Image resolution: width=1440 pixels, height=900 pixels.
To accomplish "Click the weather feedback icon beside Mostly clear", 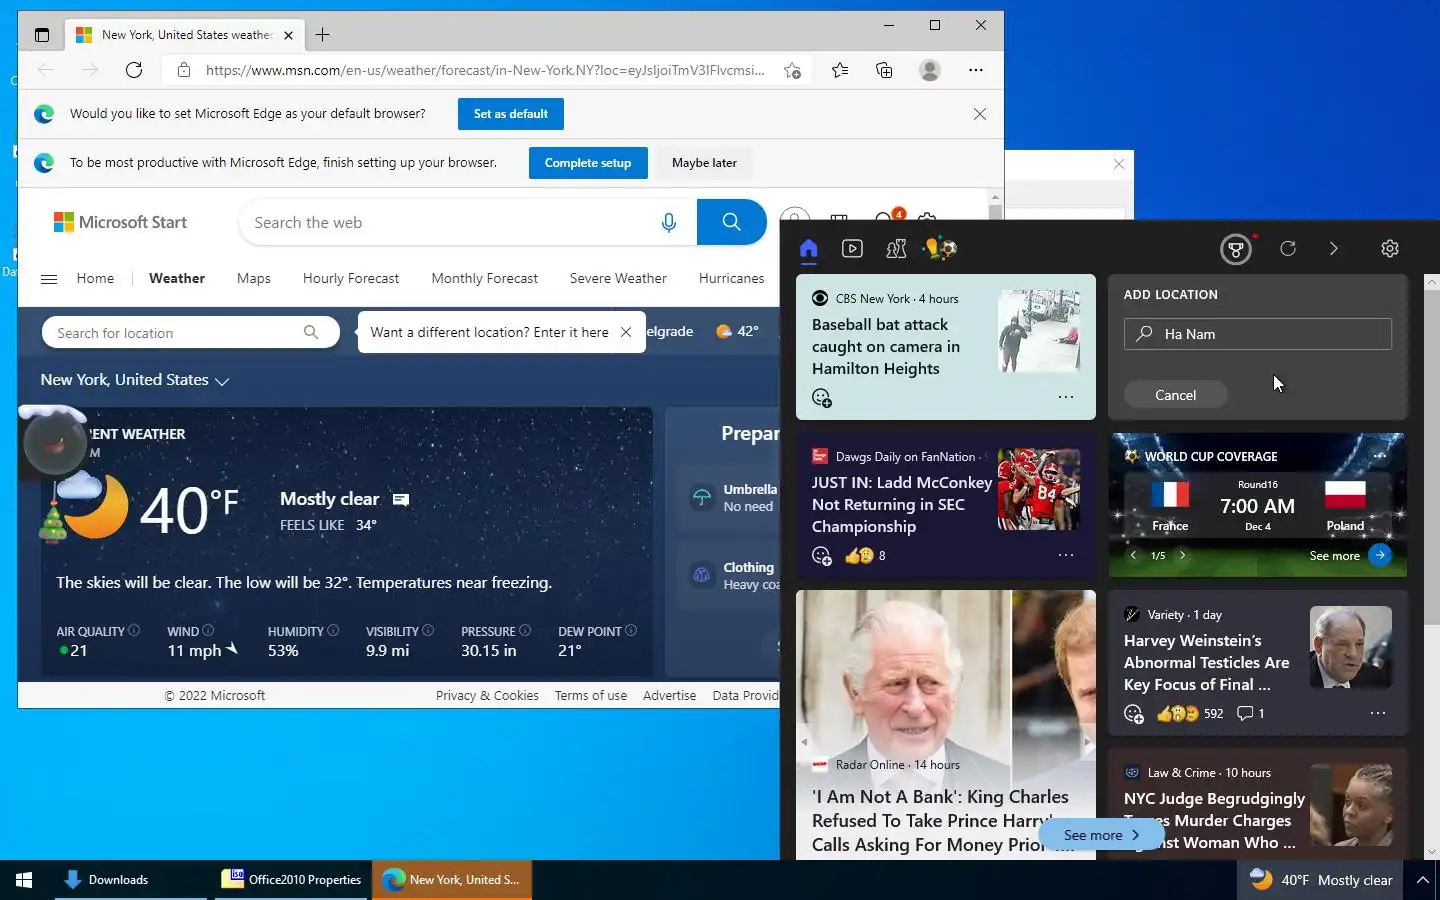I will tap(401, 499).
